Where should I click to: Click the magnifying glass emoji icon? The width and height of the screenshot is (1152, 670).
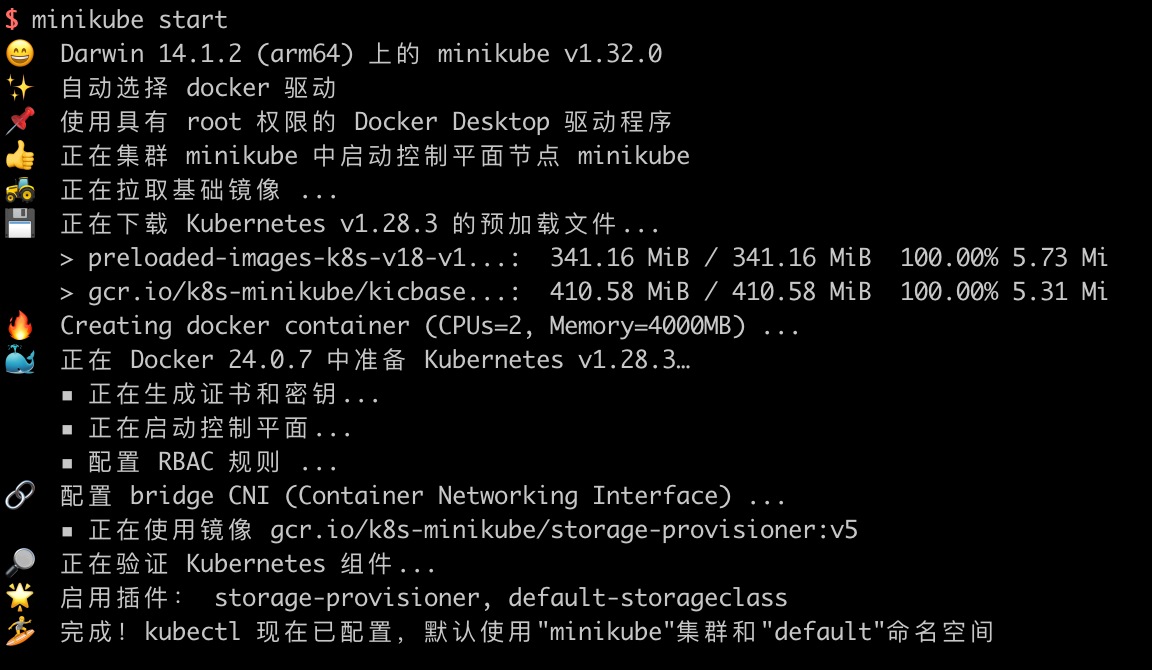click(20, 564)
